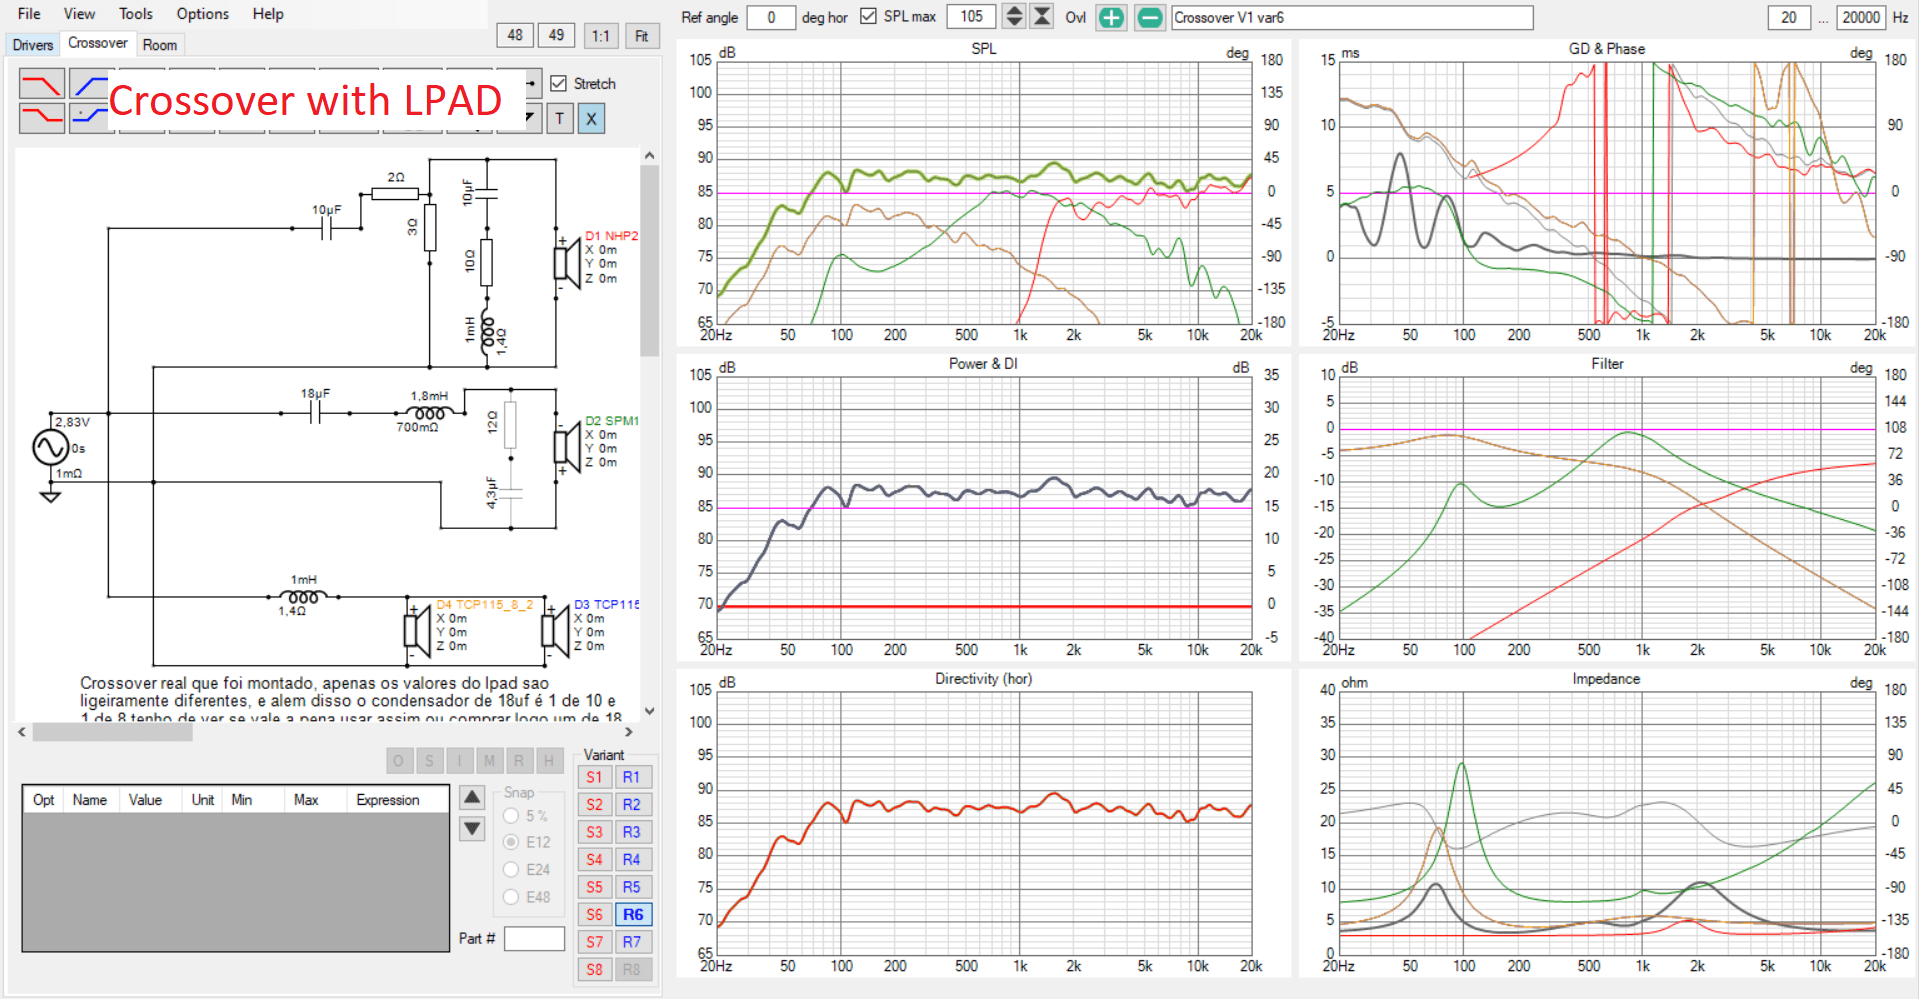Move parameter up with triangle button
Viewport: 1919px width, 999px height.
click(x=472, y=797)
